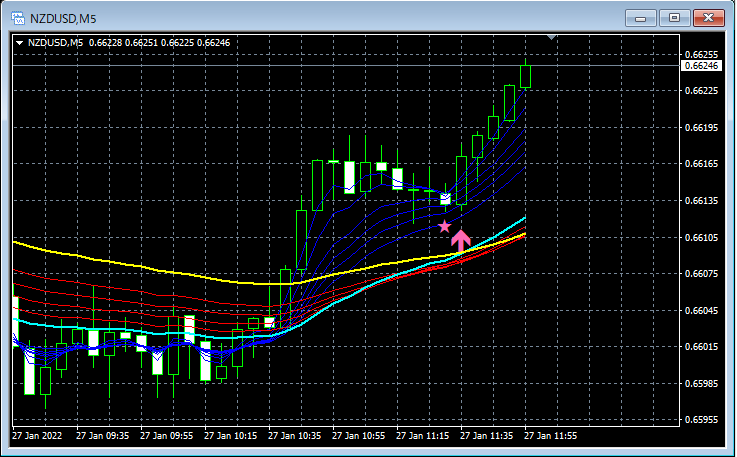Maximize the NZDUSD,M5 chart window
Image resolution: width=737 pixels, height=457 pixels.
pos(674,18)
